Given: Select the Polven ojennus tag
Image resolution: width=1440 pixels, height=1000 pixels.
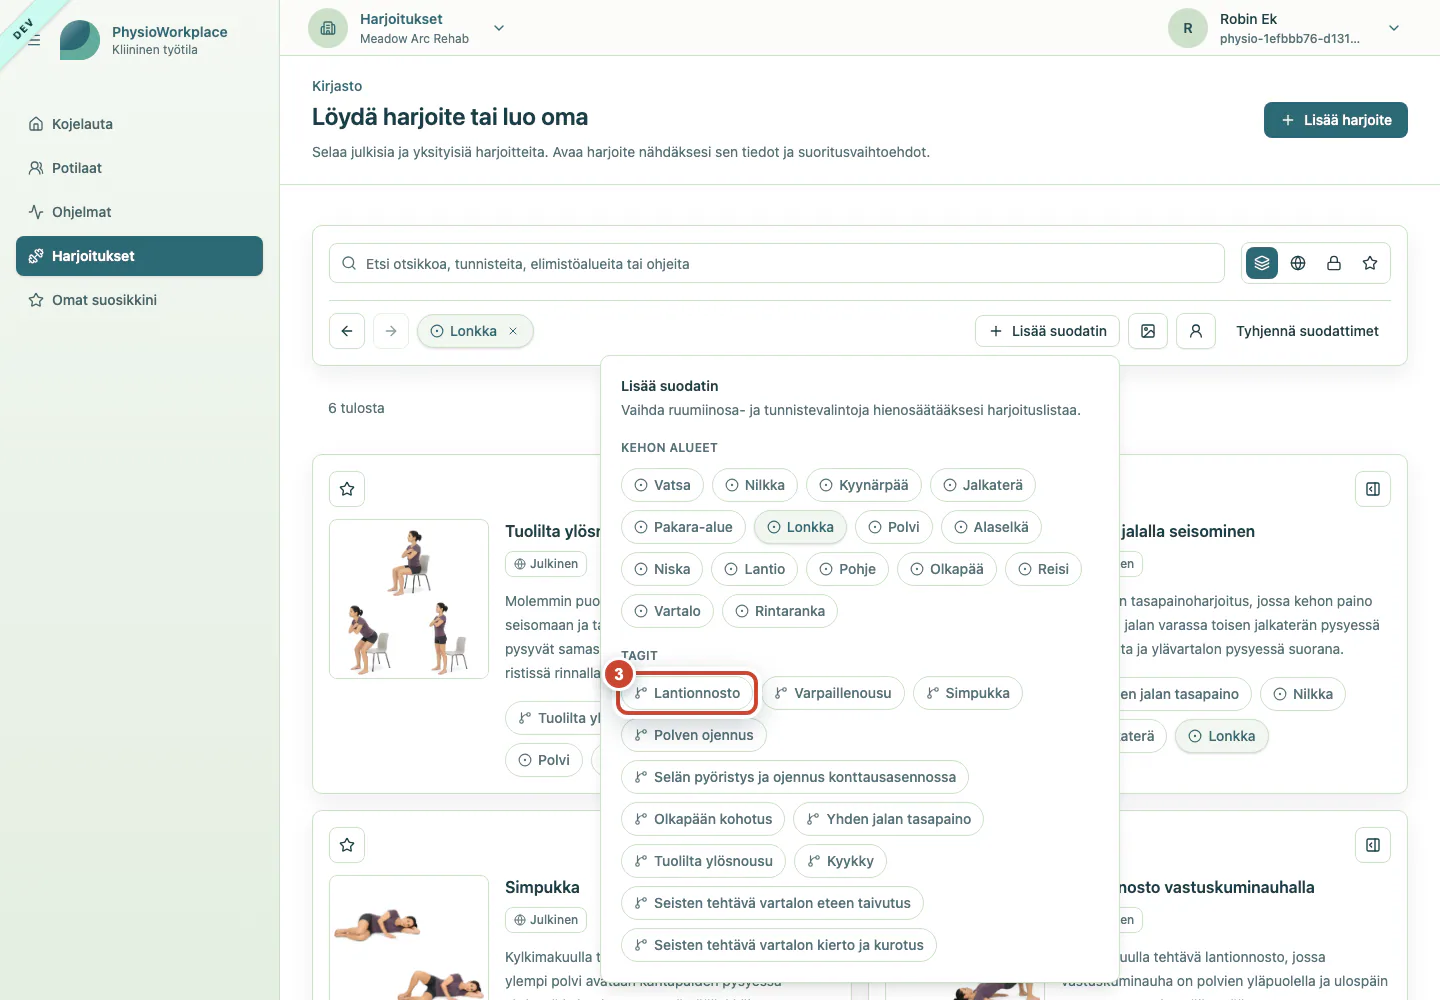Looking at the screenshot, I should [694, 735].
